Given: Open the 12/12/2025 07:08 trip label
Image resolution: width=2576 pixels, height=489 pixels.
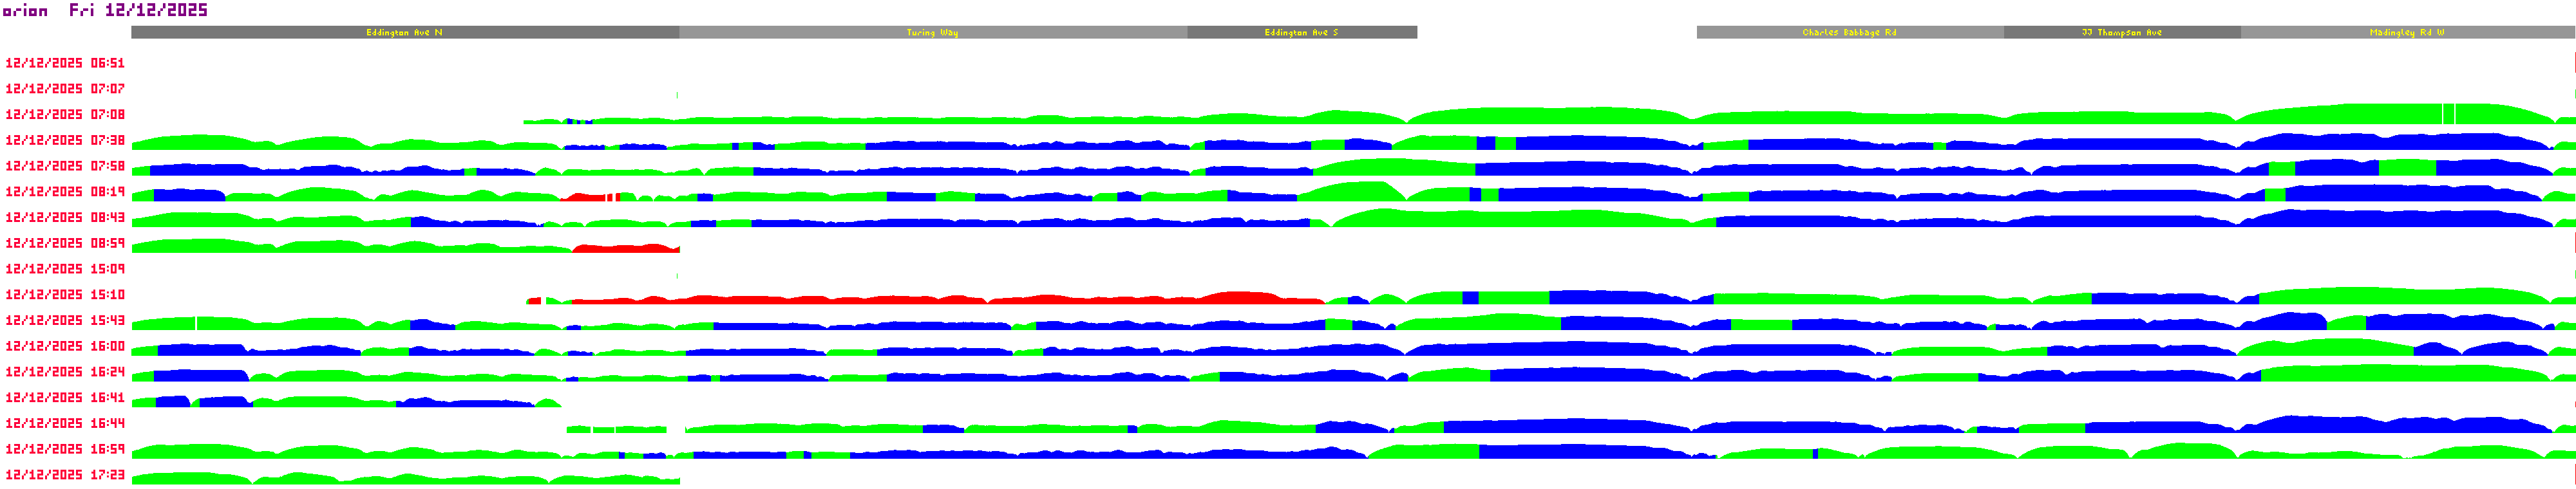Looking at the screenshot, I should click(x=65, y=115).
